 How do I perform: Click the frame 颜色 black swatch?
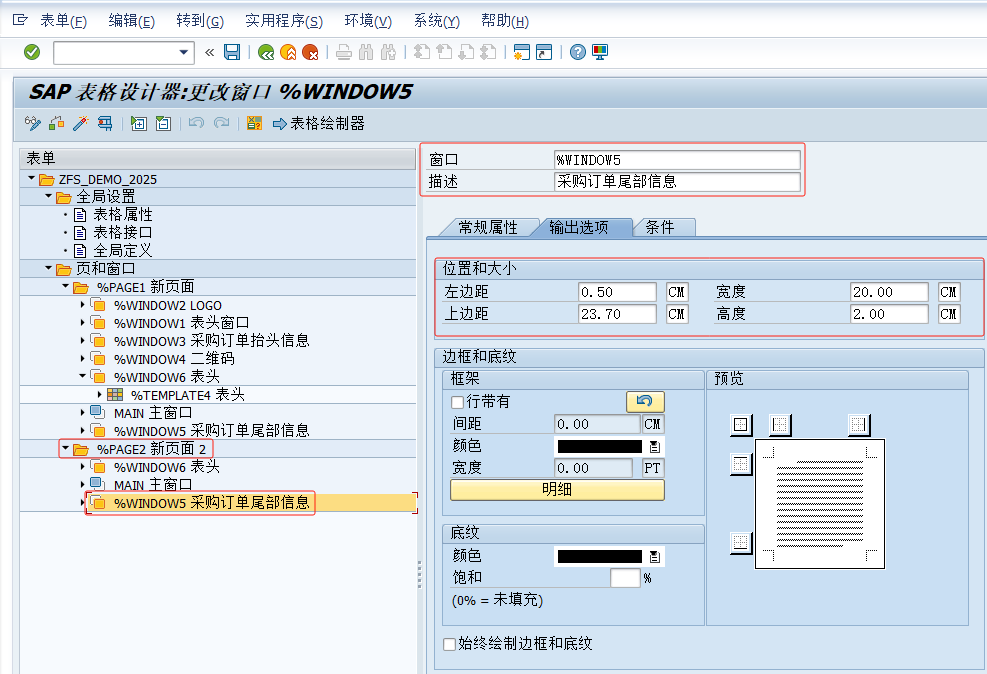pos(600,446)
